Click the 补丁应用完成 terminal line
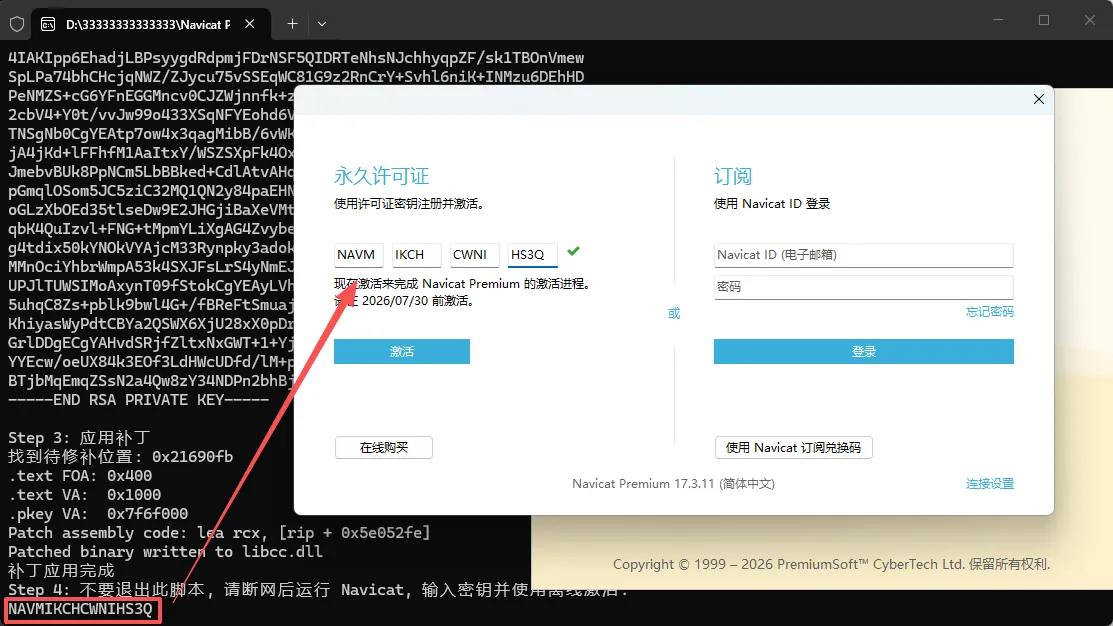Screen dimensions: 1113x626 (x=61, y=571)
